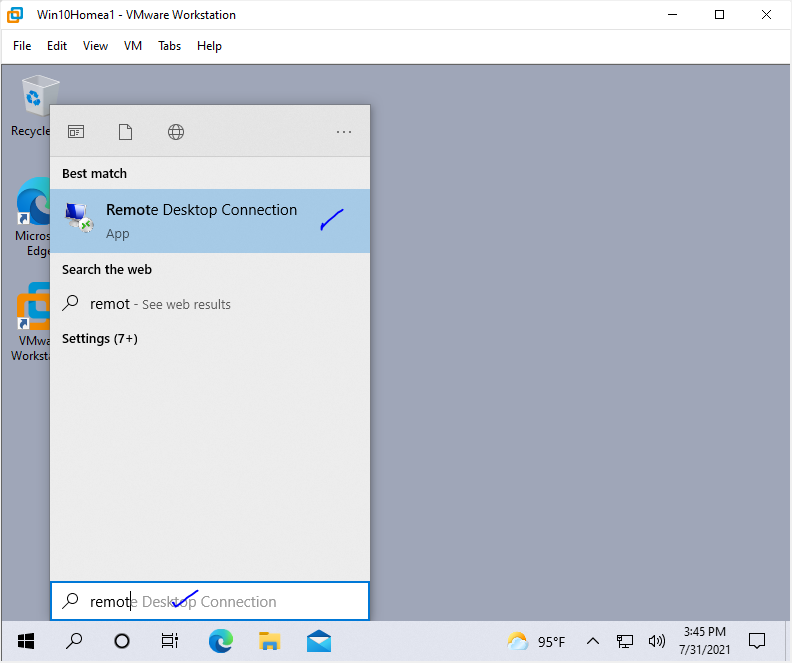Click the 3:45 PM date and time clock
The image size is (792, 663).
(x=705, y=641)
